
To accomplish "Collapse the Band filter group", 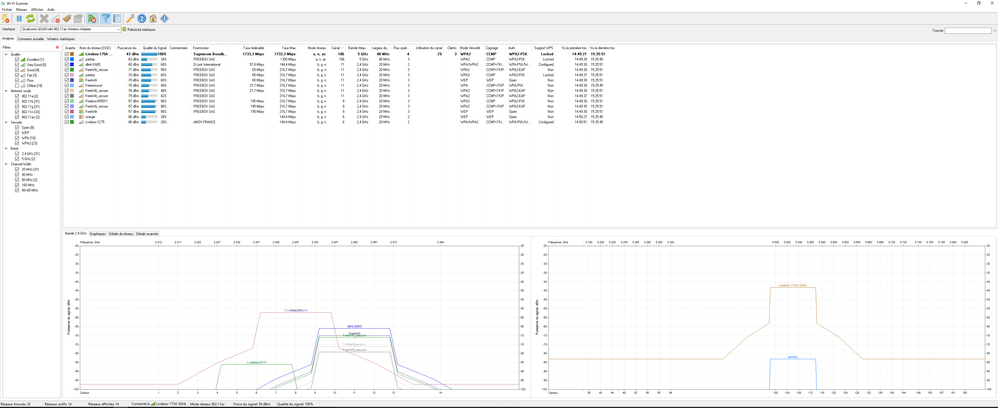I will point(6,148).
